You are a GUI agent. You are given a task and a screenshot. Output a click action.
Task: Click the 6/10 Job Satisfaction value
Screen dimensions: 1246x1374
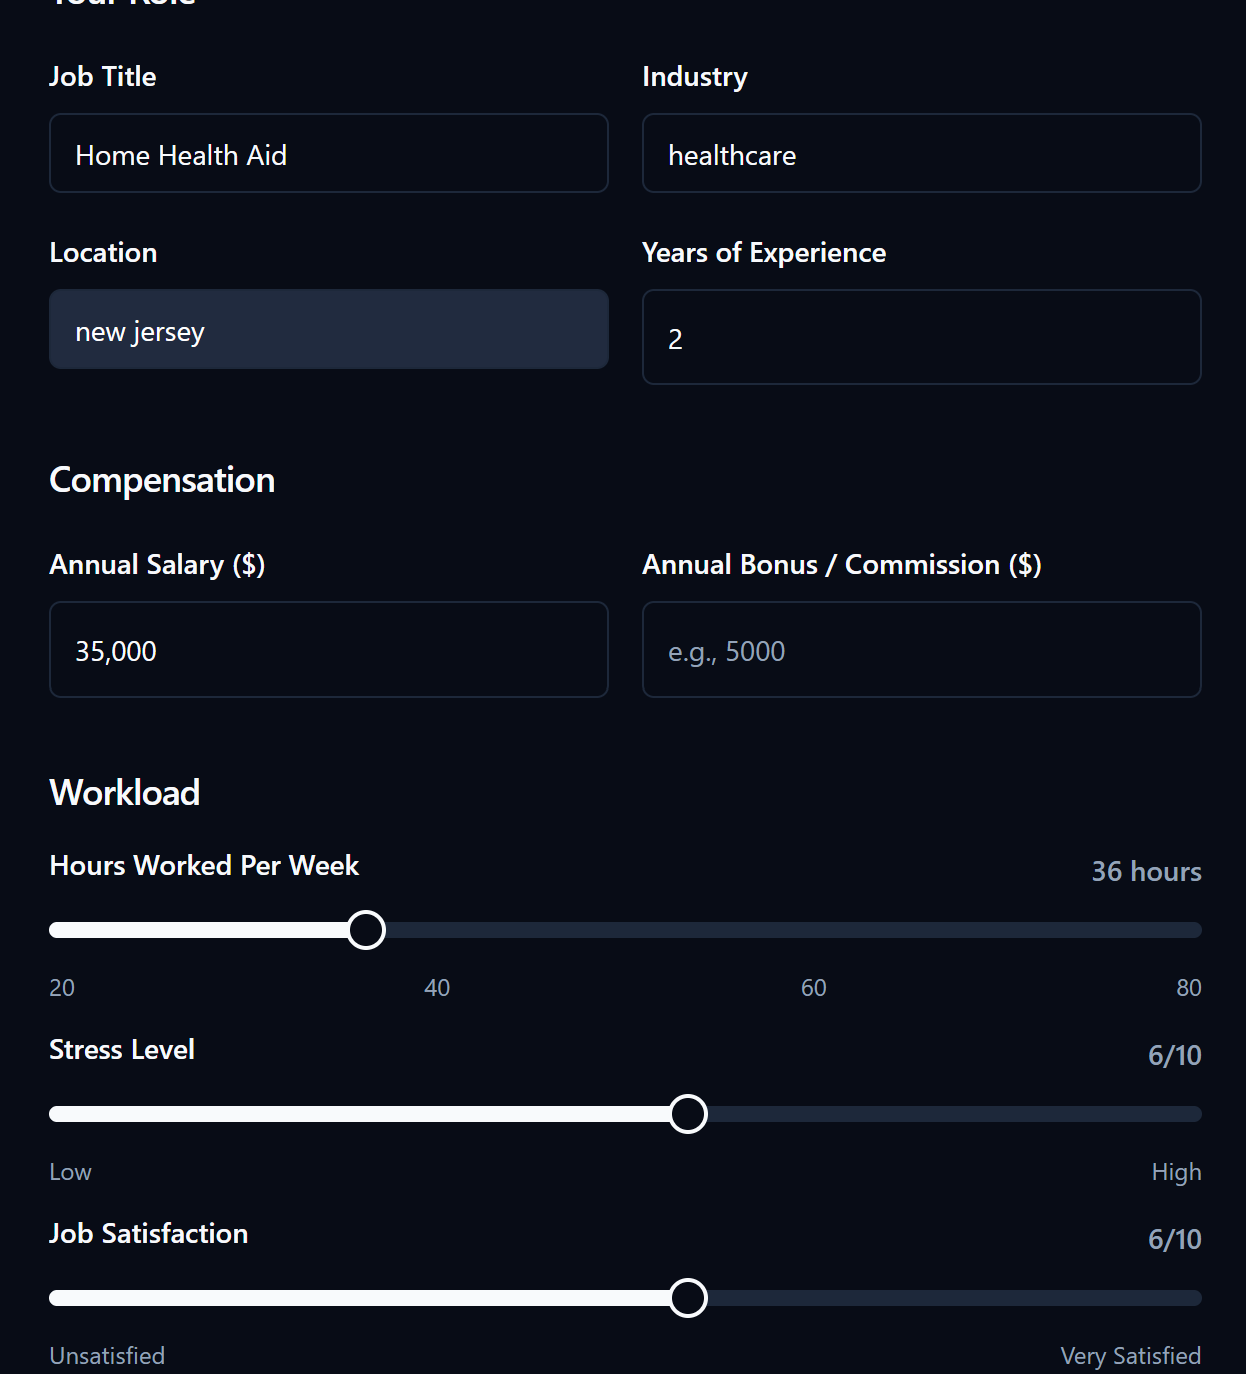point(1175,1239)
